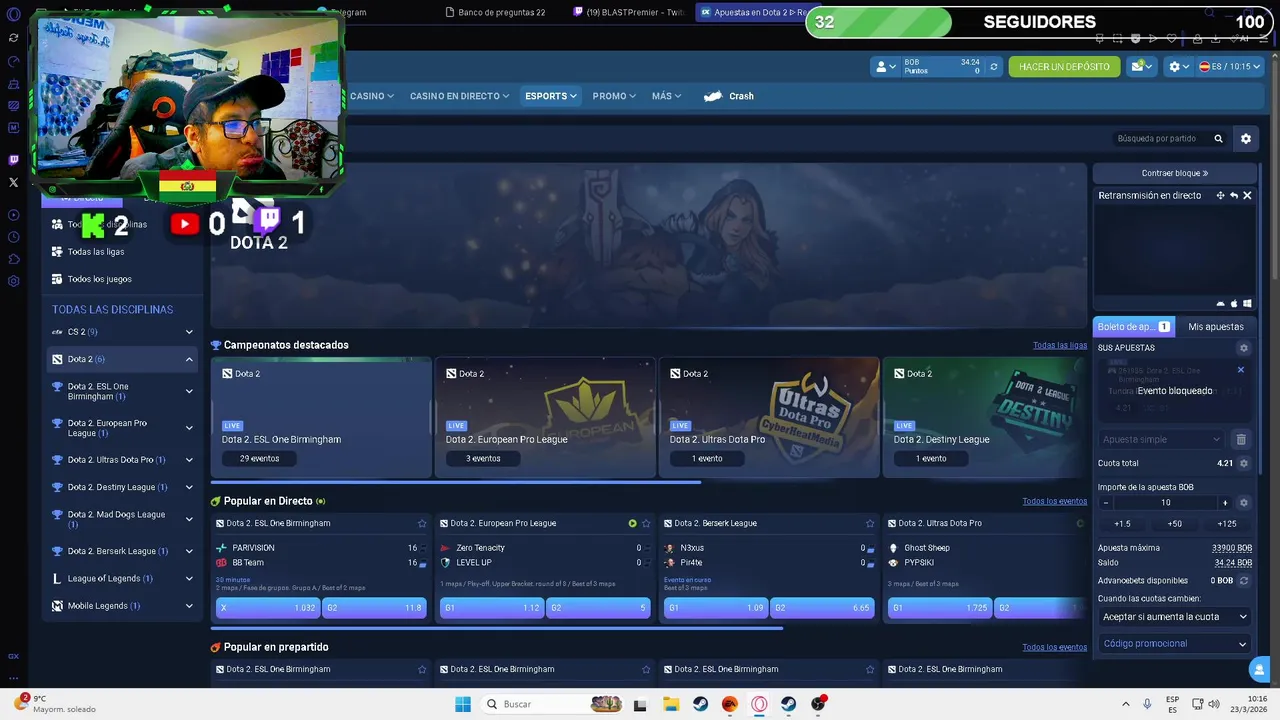Switch to the Mis apuestas tab
Viewport: 1280px width, 720px height.
(x=1216, y=327)
